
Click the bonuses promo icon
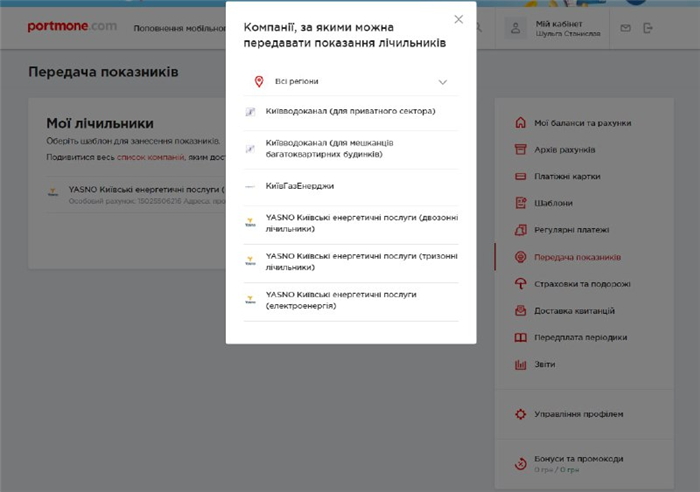521,464
